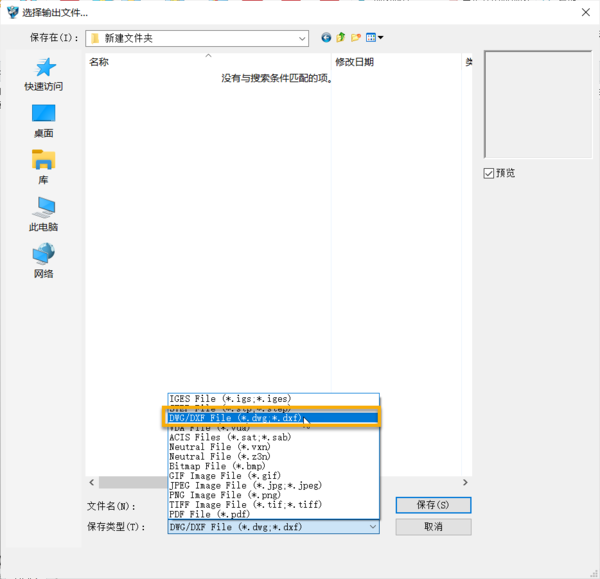Click the horizontal scrollbar left arrow

click(92, 482)
